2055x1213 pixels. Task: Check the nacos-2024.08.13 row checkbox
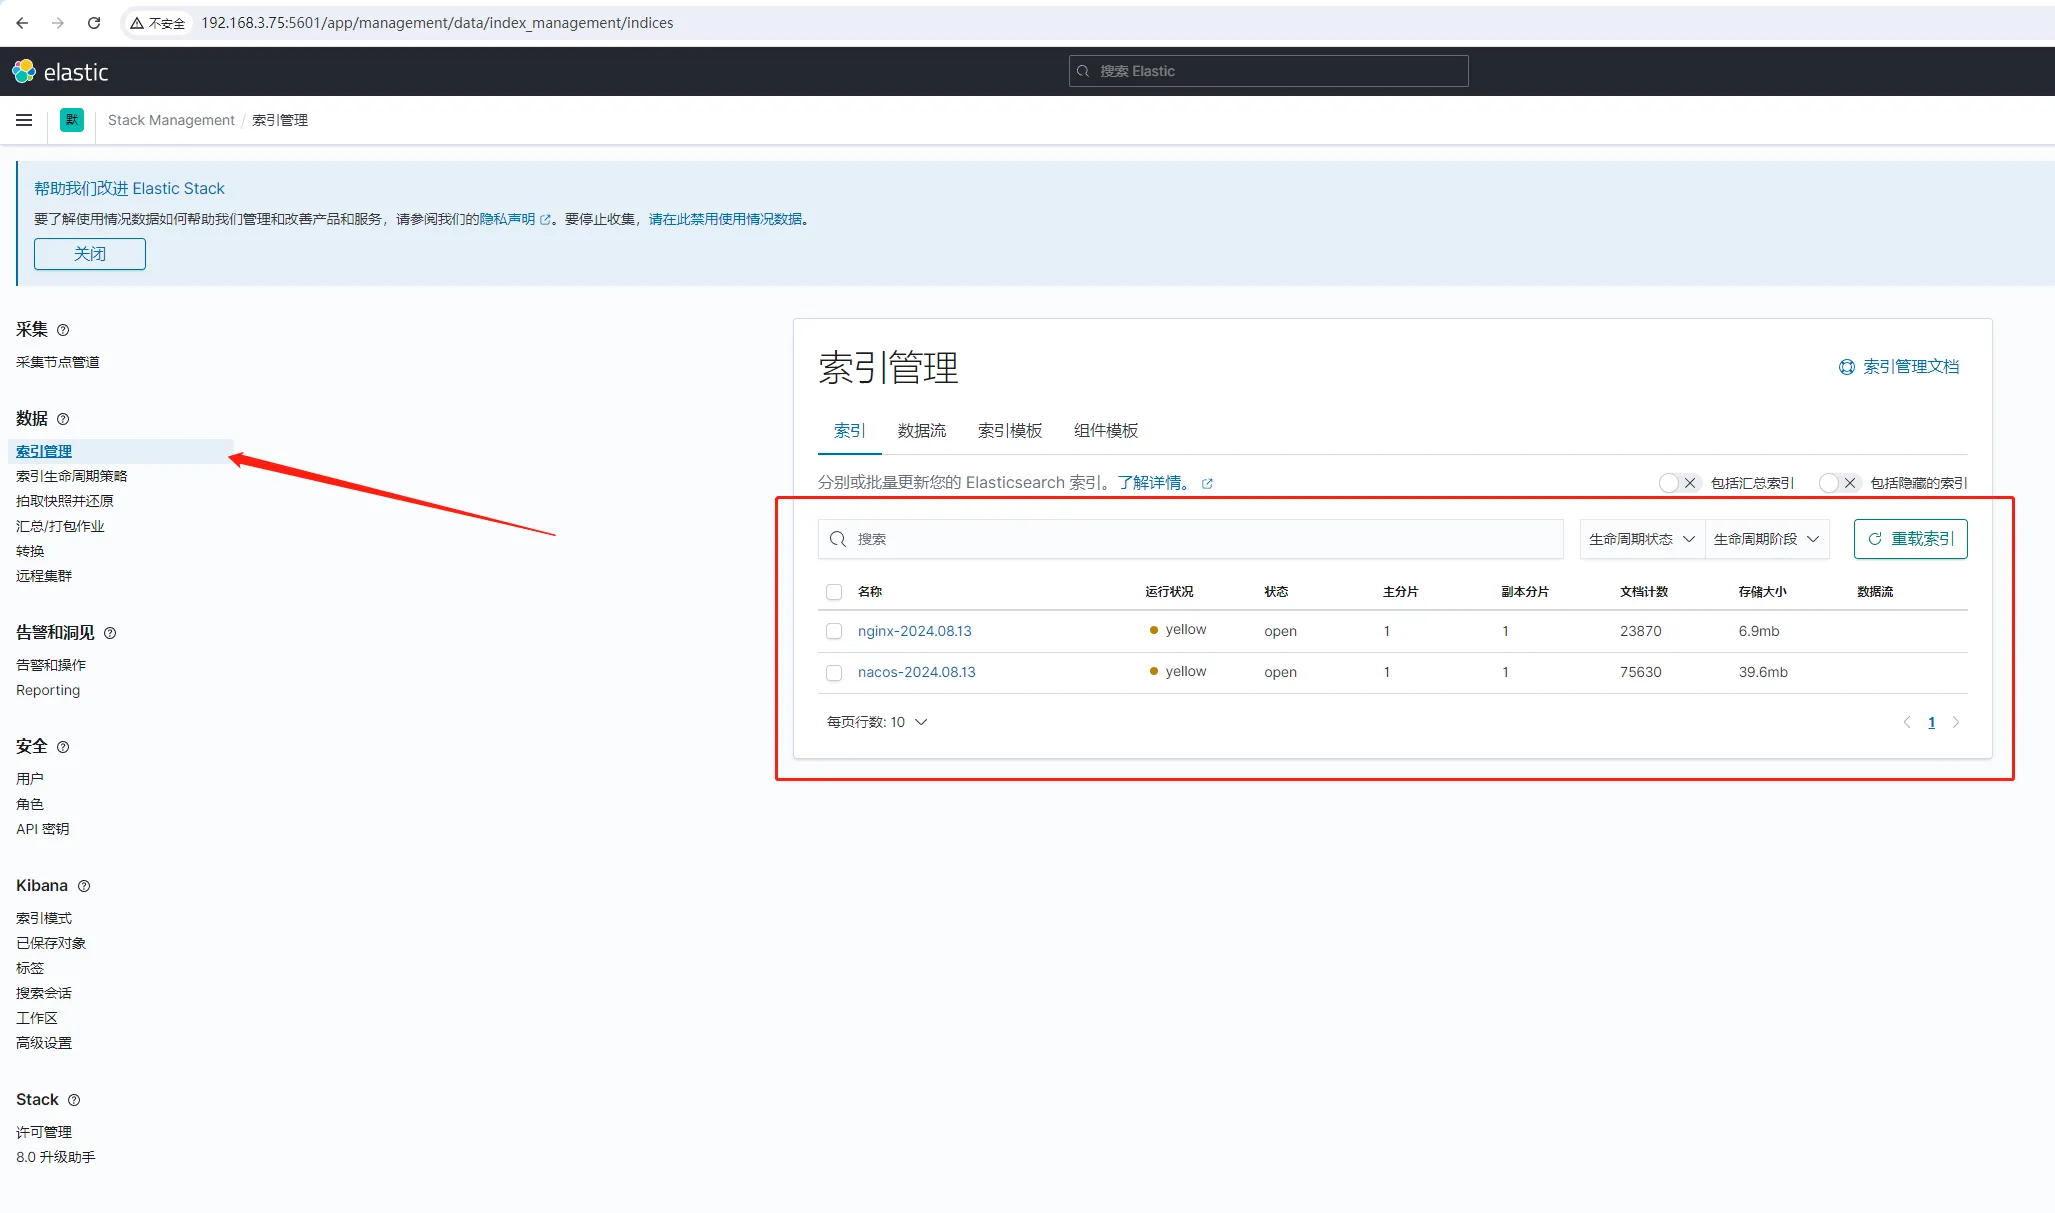[x=834, y=673]
